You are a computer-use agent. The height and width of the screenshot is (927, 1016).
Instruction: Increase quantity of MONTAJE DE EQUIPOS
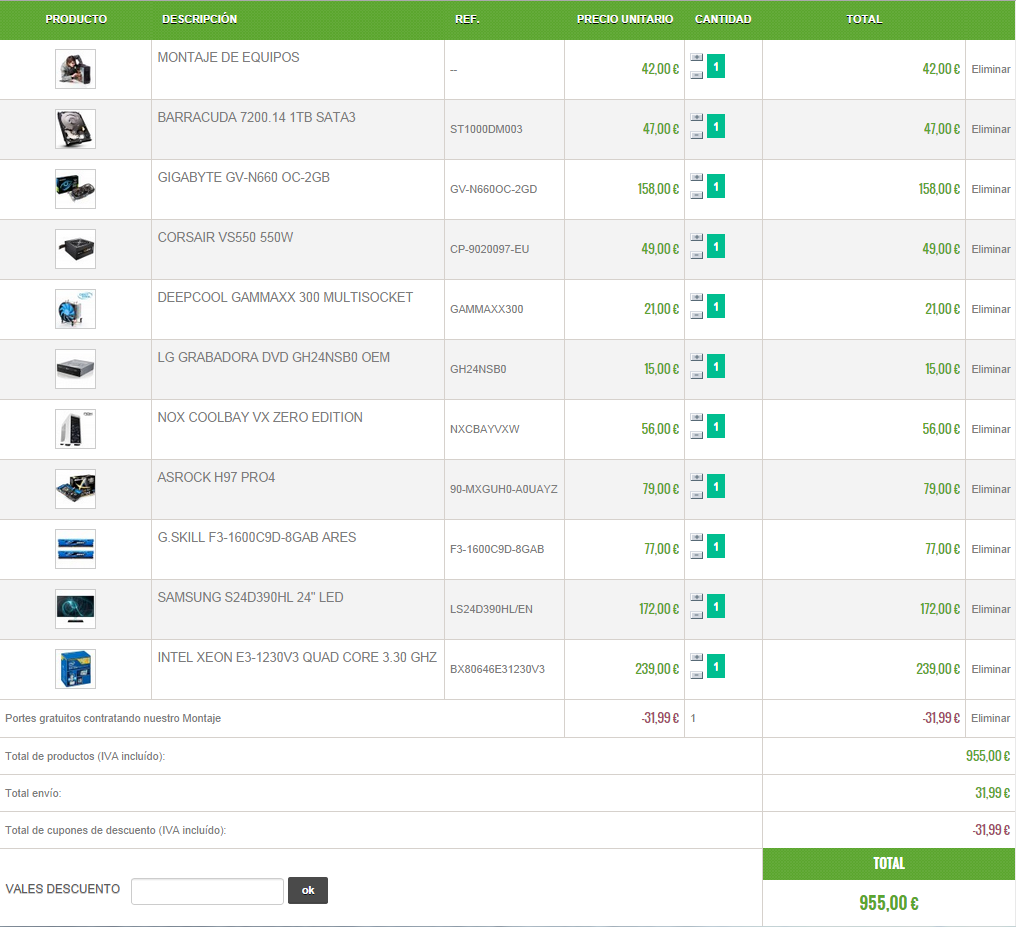(697, 58)
